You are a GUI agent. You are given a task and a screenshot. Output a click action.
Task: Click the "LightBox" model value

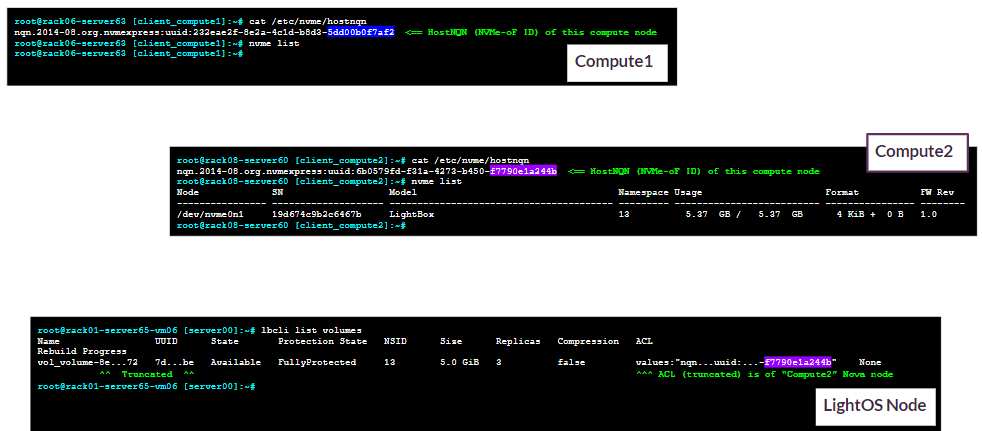411,214
